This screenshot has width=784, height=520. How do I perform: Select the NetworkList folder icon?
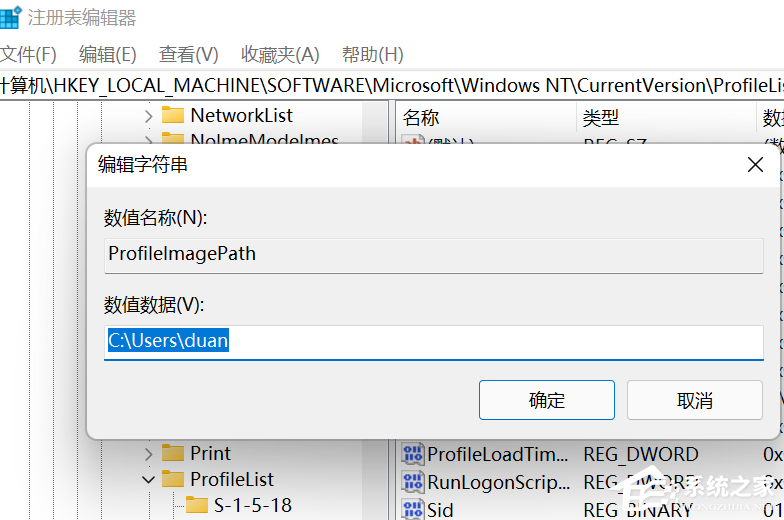coord(173,116)
